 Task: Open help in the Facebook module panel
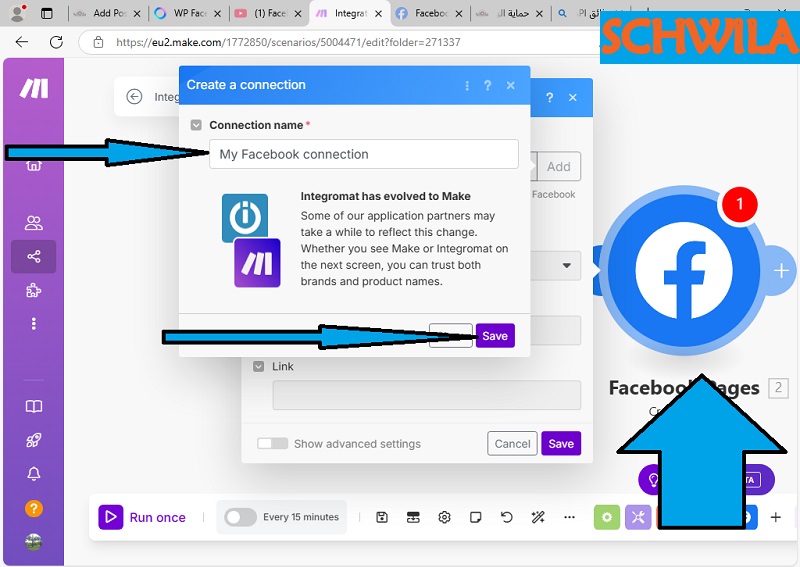tap(549, 97)
